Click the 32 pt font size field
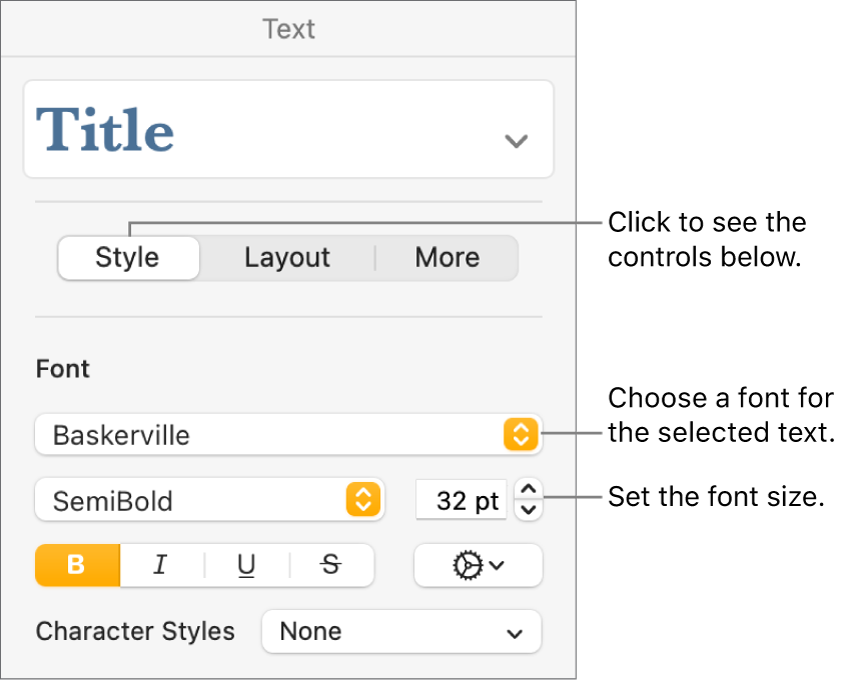Image resolution: width=862 pixels, height=682 pixels. [462, 500]
